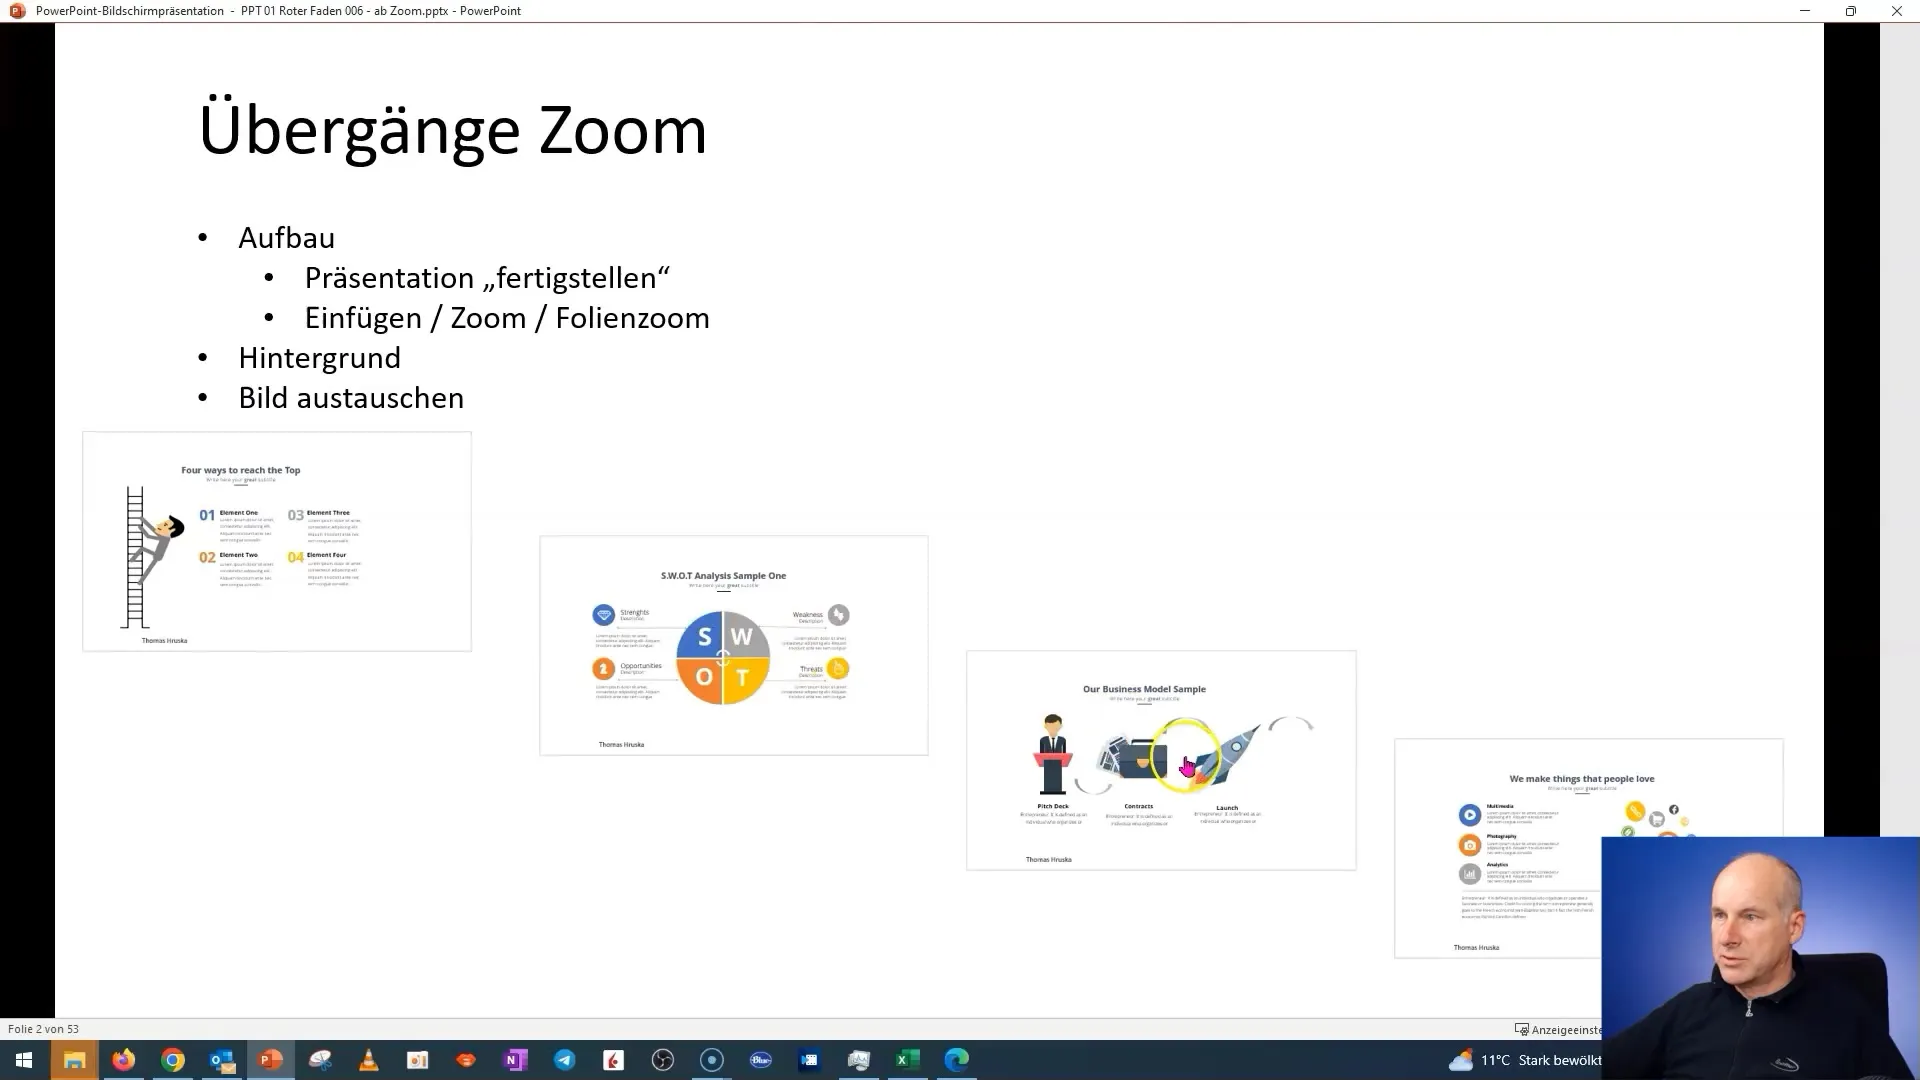Click the bullet 'Präsentation „fertigstellen“'
This screenshot has height=1080, width=1920.
487,278
